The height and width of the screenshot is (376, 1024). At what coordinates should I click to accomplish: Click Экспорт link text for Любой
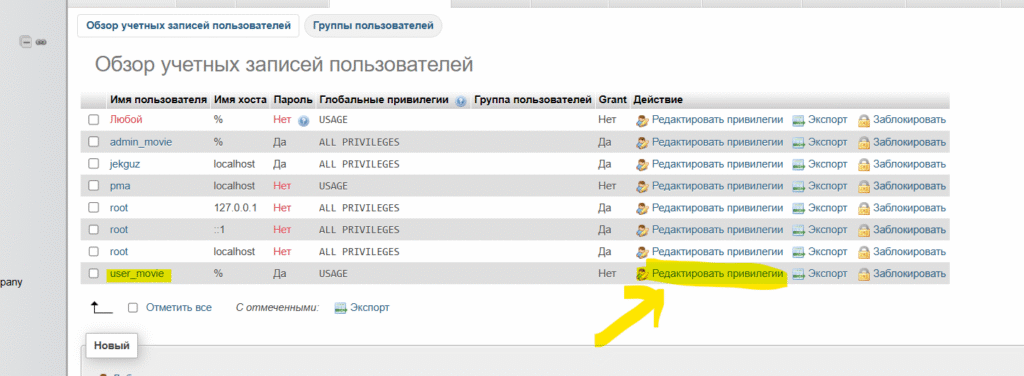coord(827,120)
